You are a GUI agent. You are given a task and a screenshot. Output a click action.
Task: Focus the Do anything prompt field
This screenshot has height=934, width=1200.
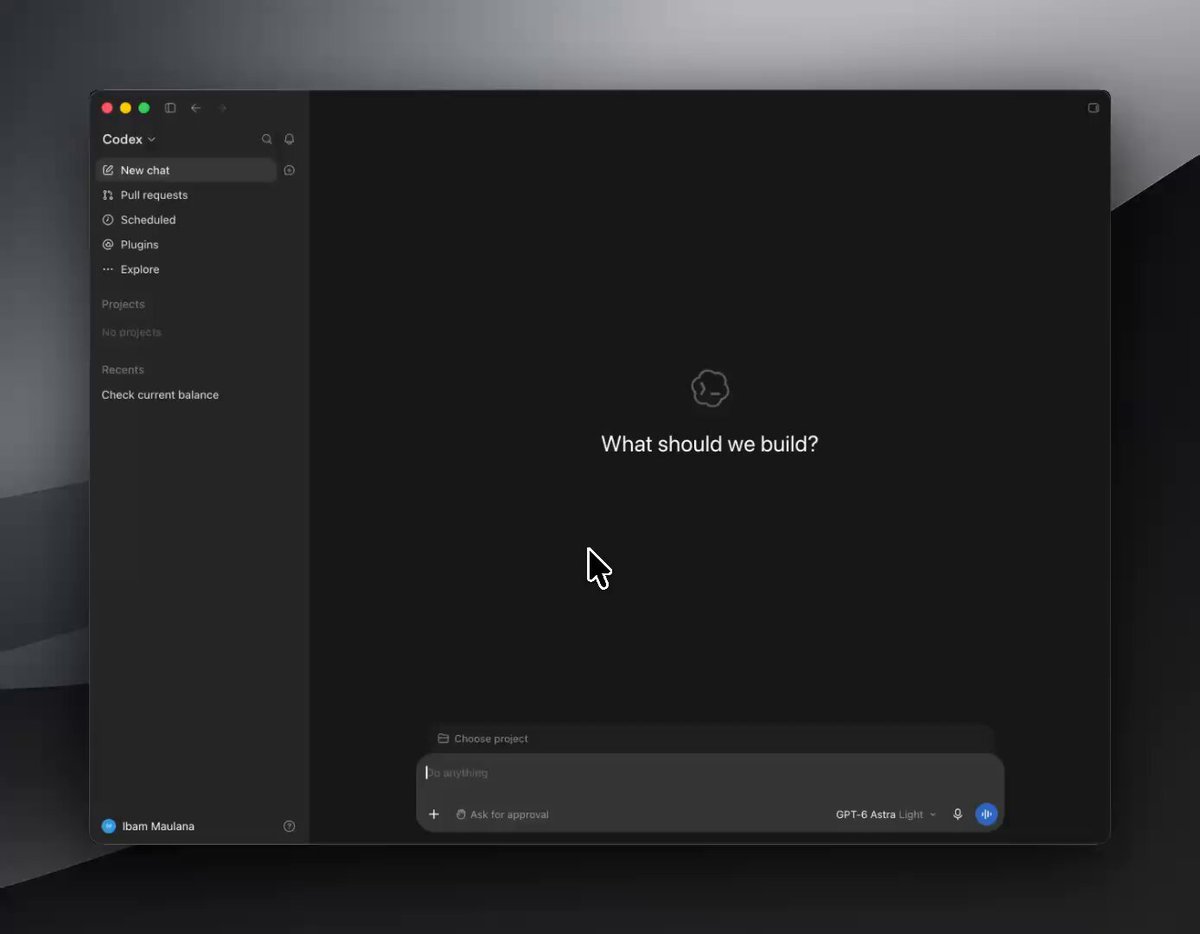(x=710, y=773)
